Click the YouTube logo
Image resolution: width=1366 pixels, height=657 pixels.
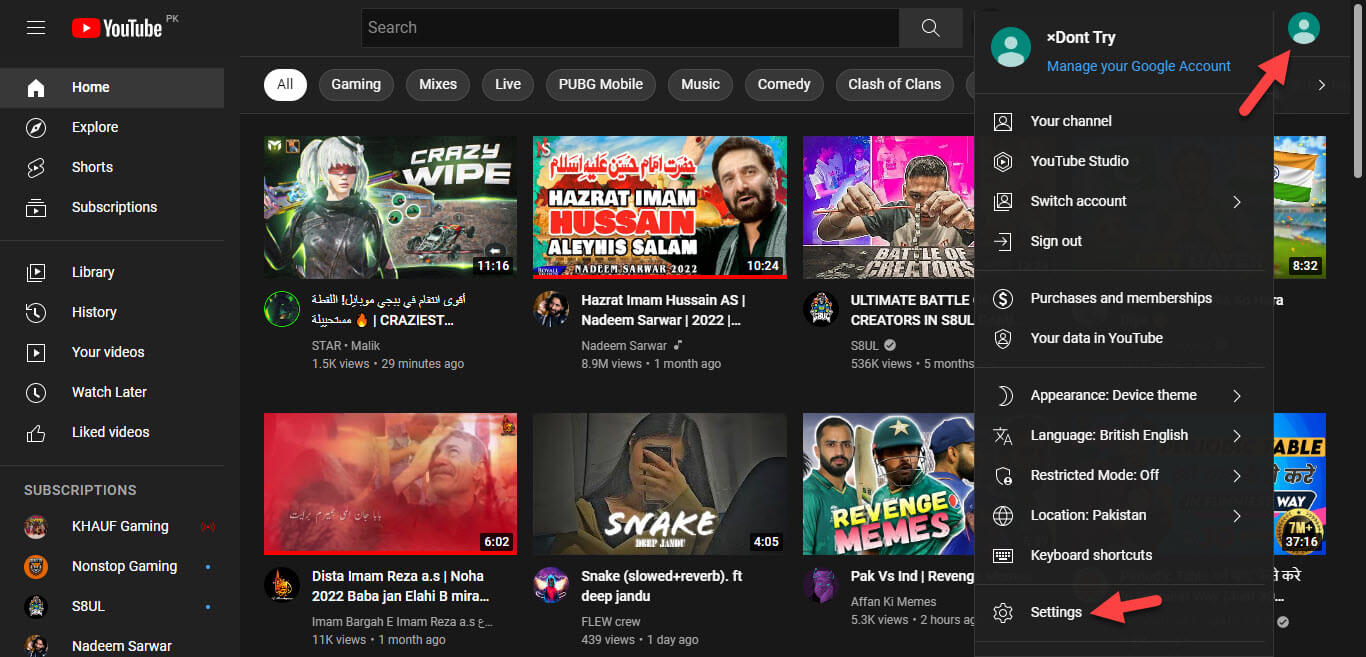coord(117,28)
